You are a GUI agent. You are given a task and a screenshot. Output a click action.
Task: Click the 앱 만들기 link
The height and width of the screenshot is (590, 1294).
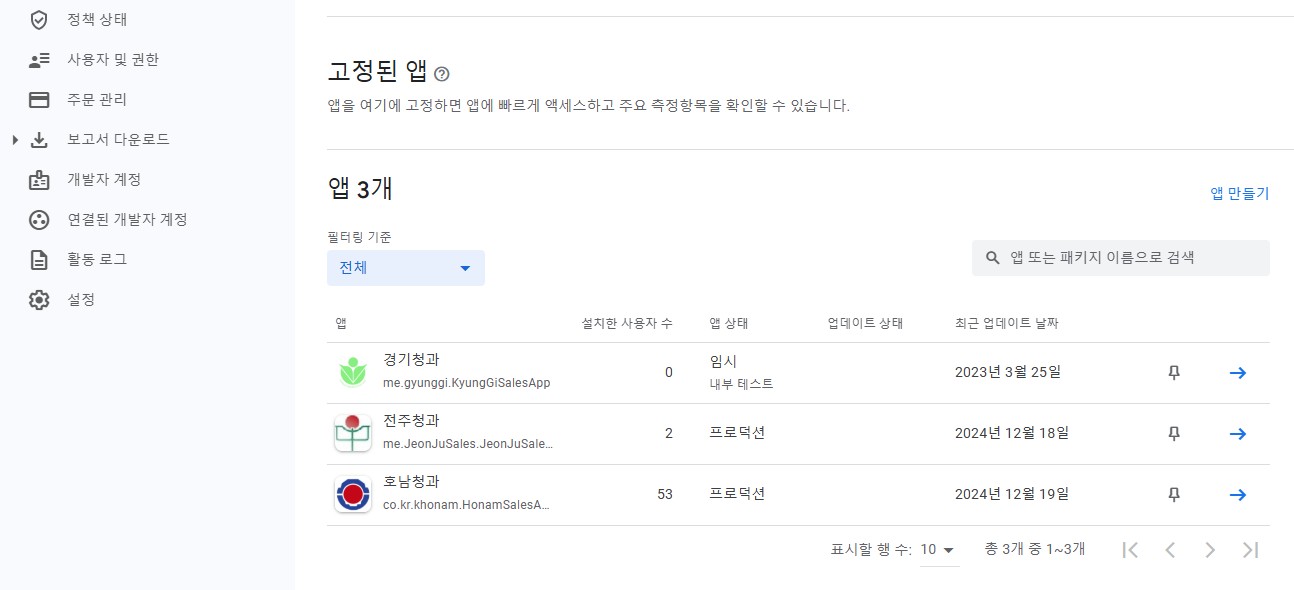click(1239, 194)
